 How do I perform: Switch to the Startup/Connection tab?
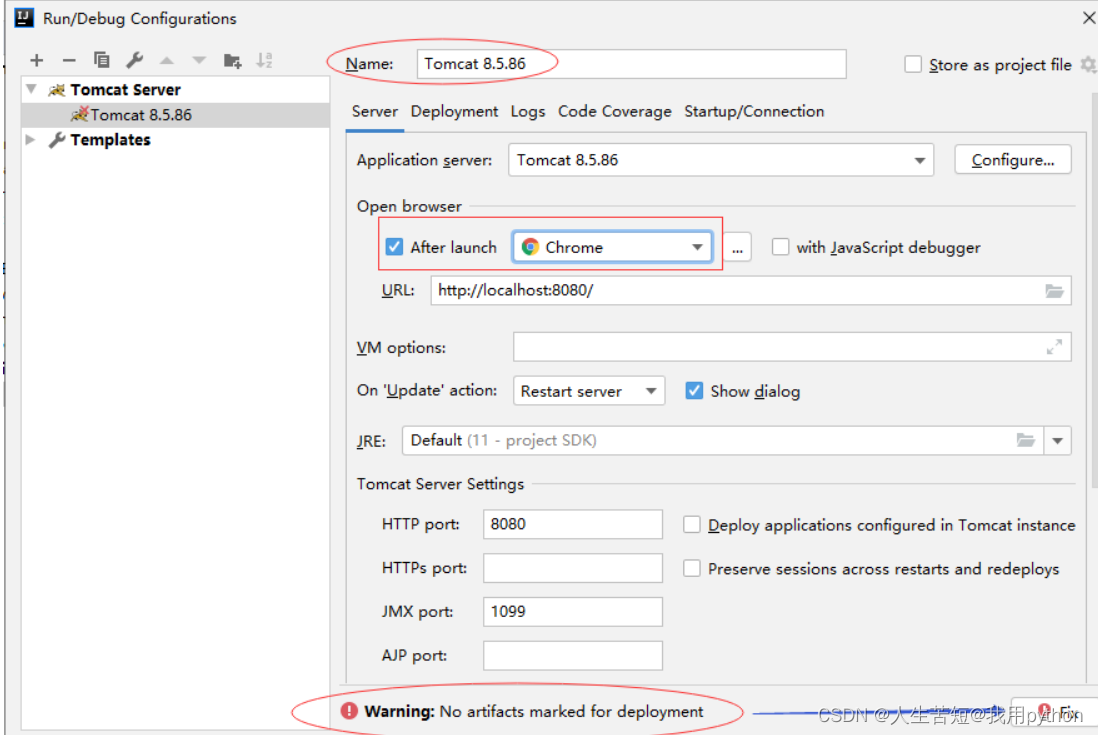click(753, 111)
